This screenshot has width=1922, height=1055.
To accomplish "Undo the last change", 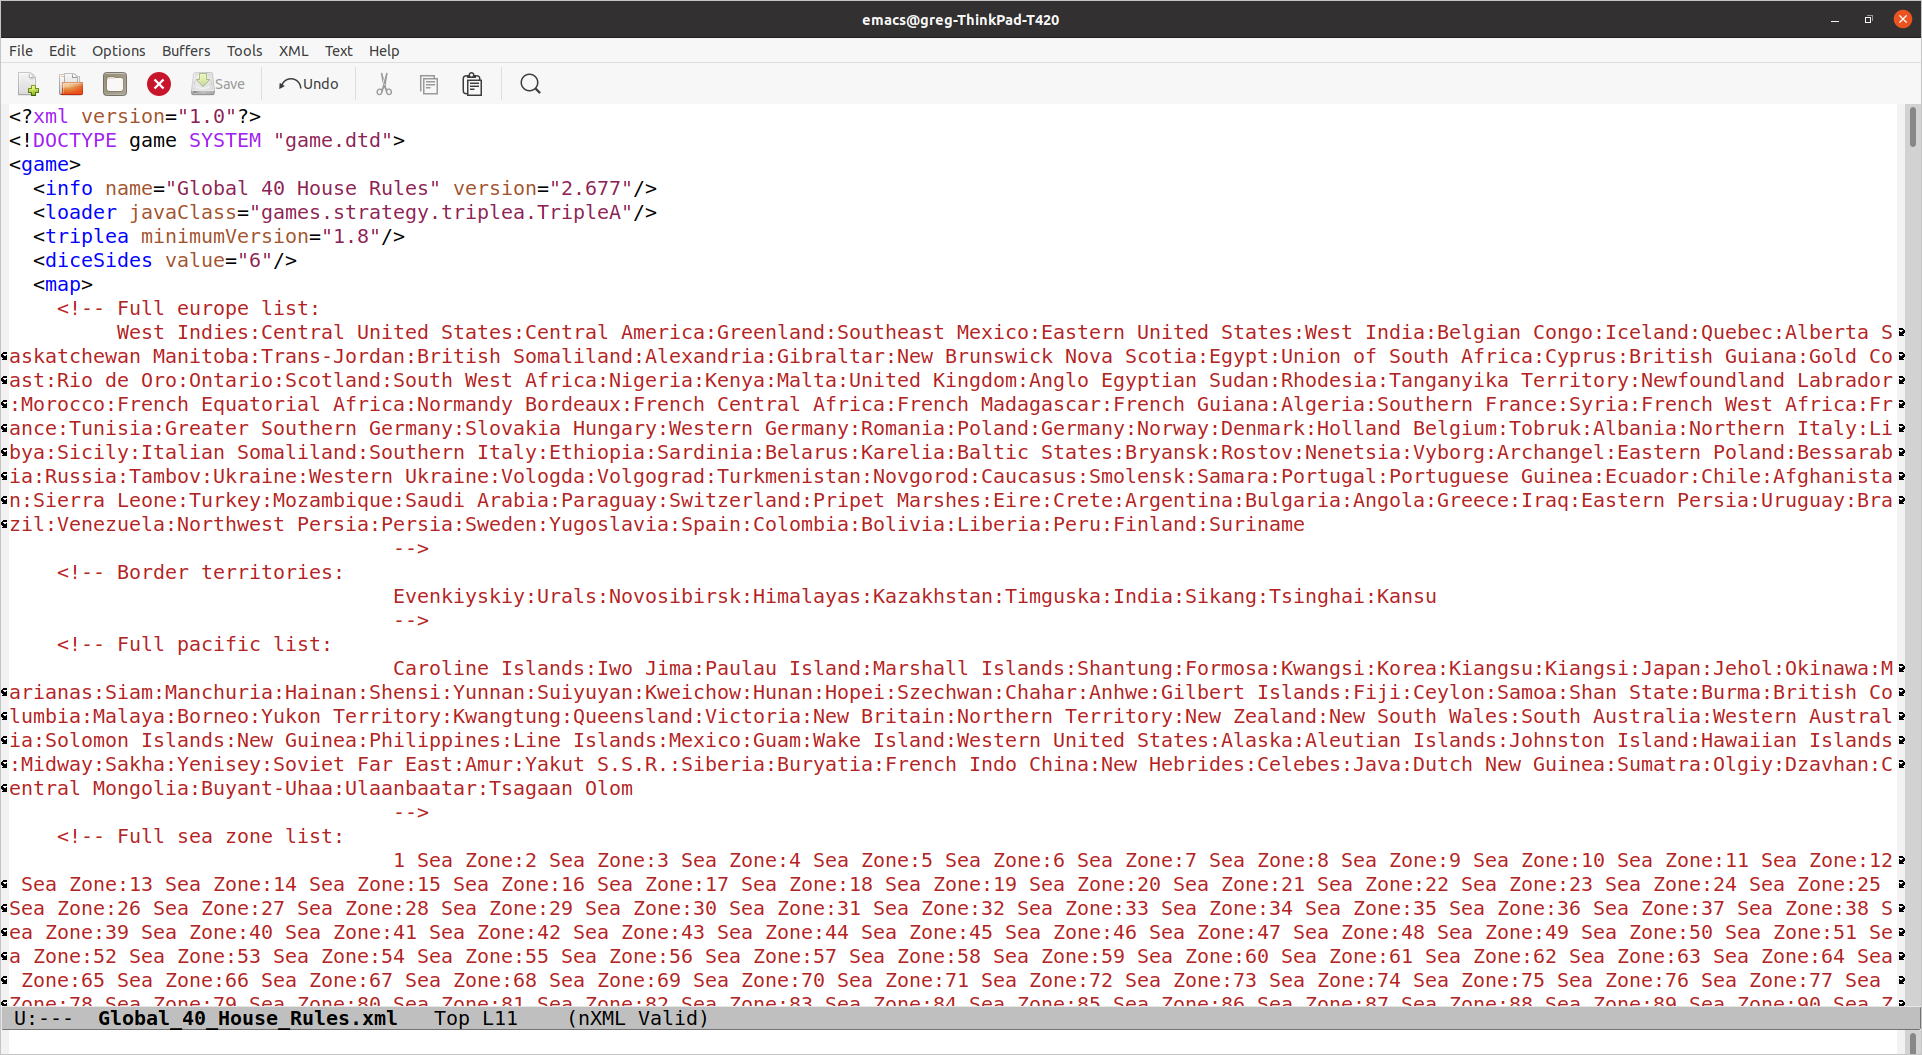I will [x=309, y=84].
